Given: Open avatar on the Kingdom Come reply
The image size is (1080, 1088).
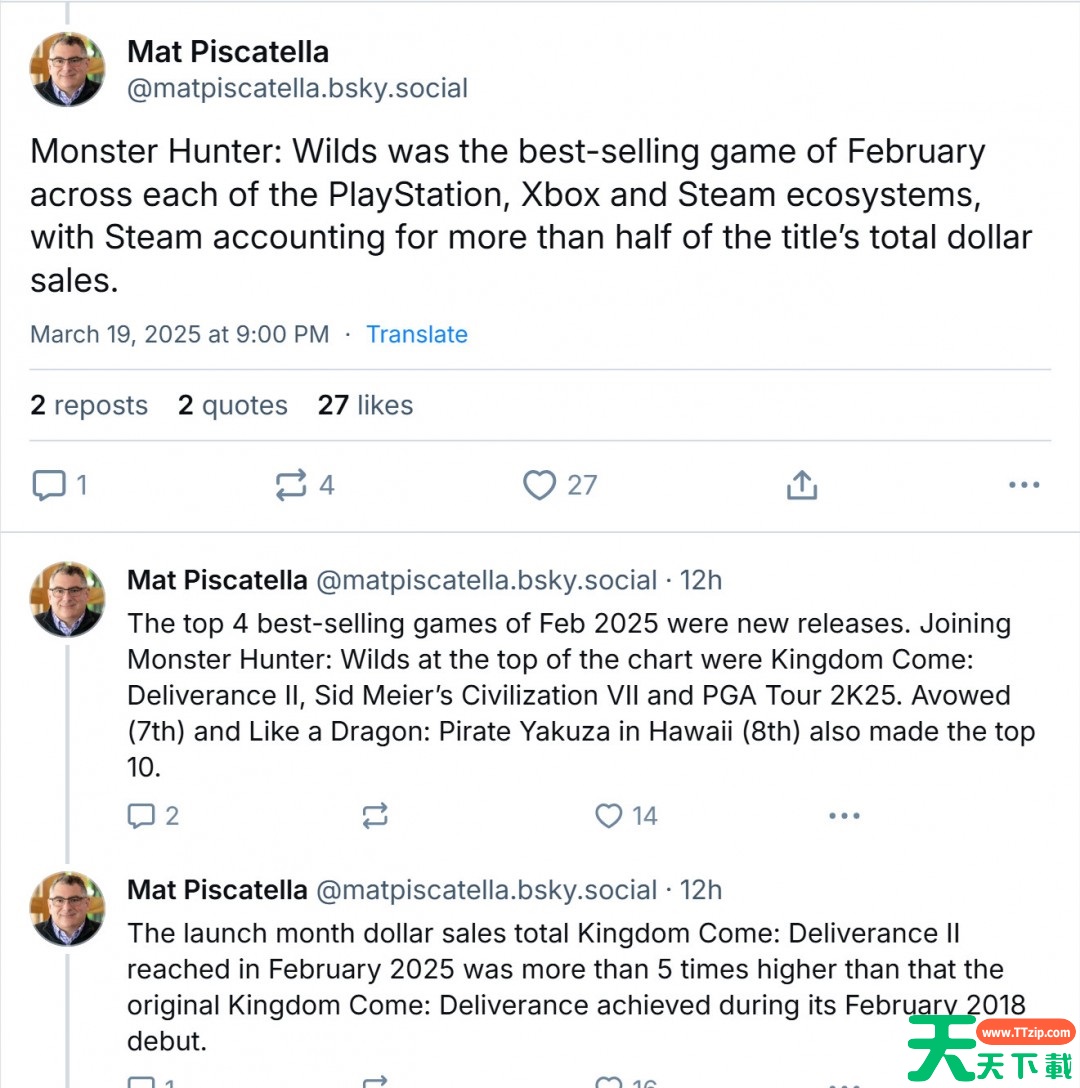Looking at the screenshot, I should point(68,909).
